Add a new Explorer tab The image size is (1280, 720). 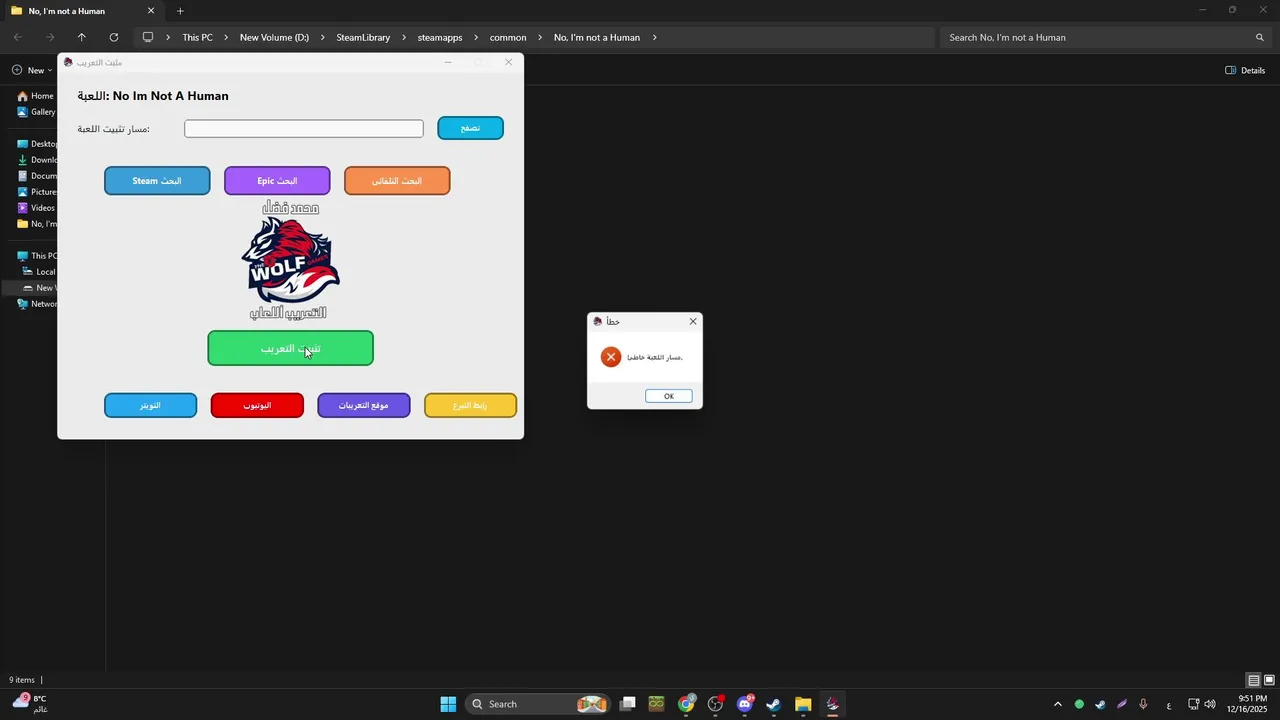coord(180,11)
